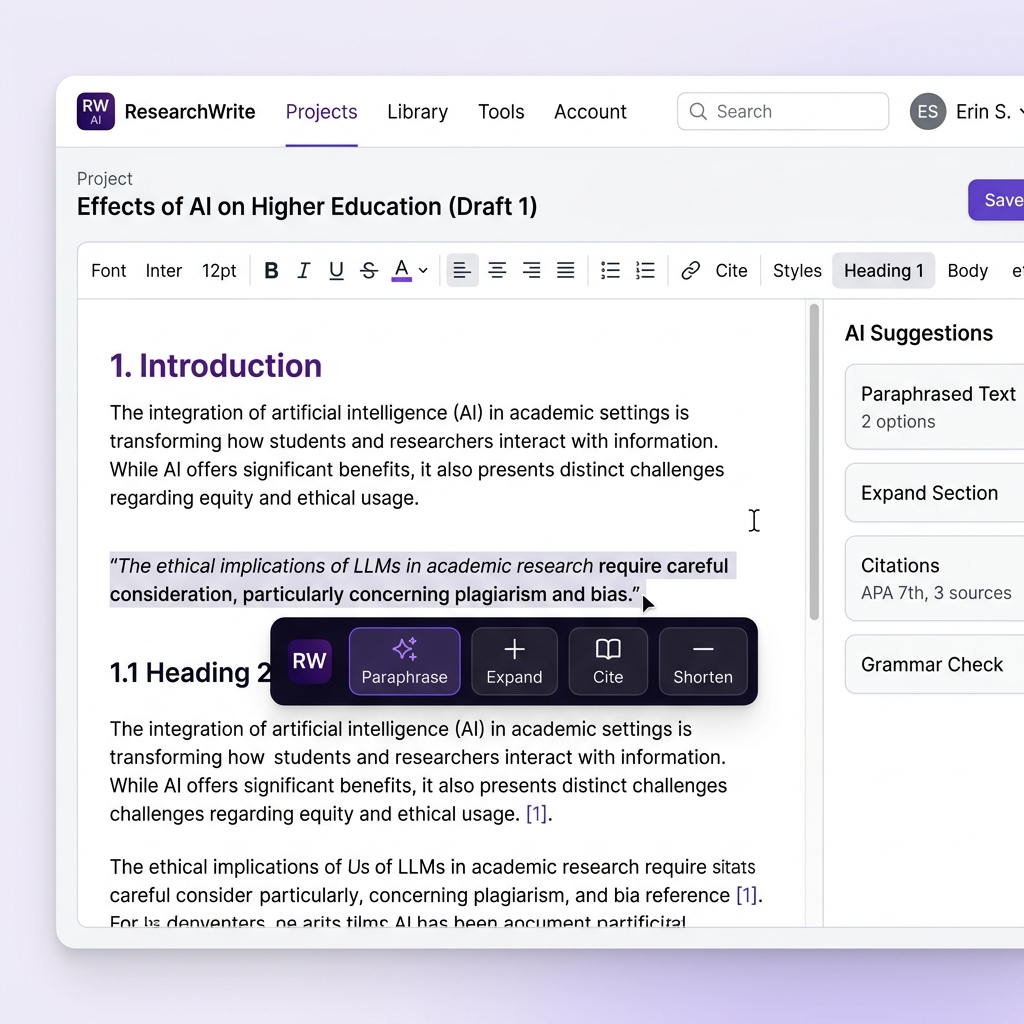Open the Library tab

coord(417,112)
